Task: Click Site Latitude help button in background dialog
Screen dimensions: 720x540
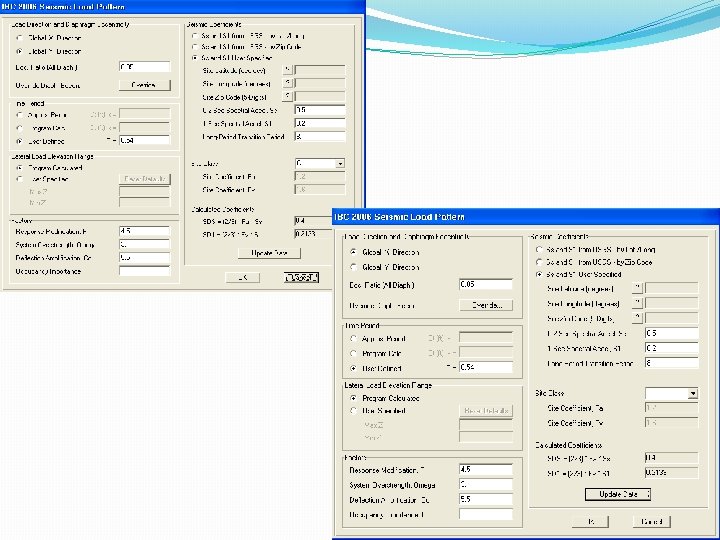Action: (287, 70)
